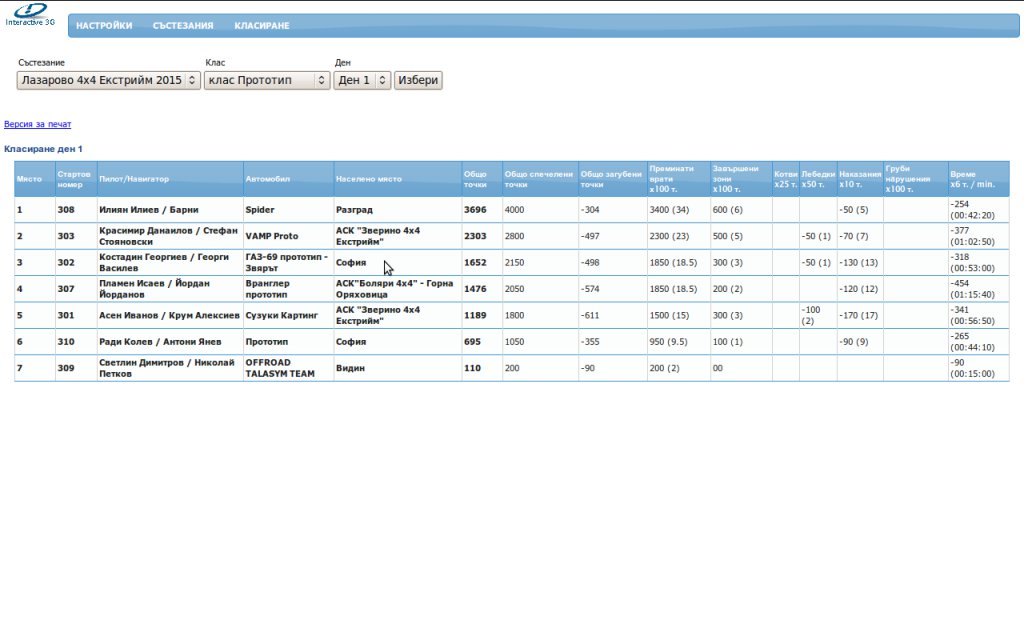Screen dimensions: 1024x640
Task: Open the НАСТРОЙКИ menu
Action: coord(104,25)
